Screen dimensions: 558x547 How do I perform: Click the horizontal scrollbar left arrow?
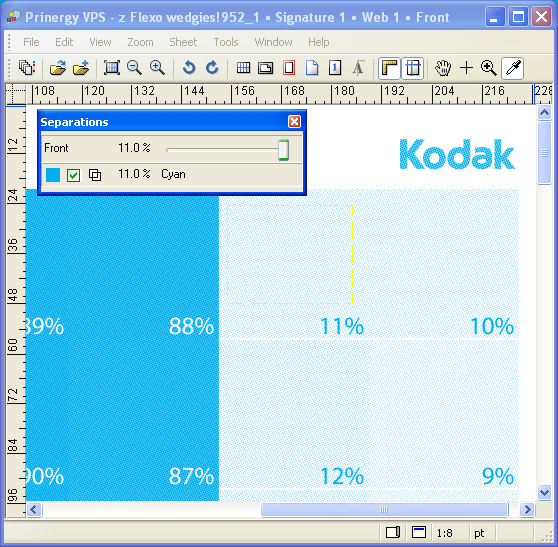[x=34, y=510]
